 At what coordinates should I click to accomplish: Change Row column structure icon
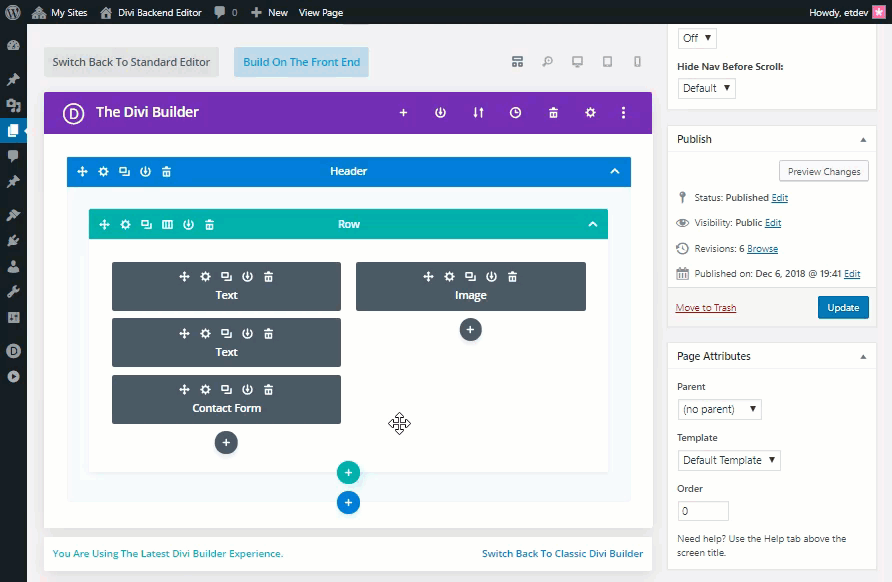click(167, 225)
